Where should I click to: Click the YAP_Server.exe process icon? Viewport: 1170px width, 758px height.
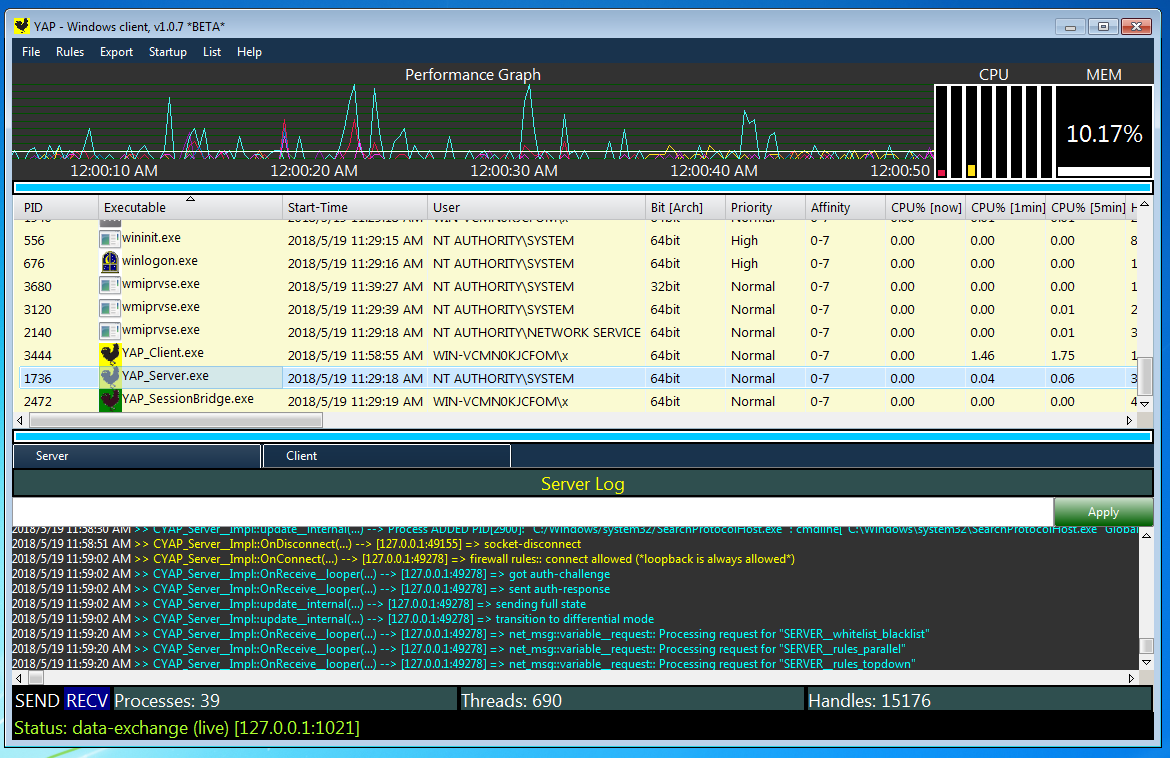[x=110, y=378]
